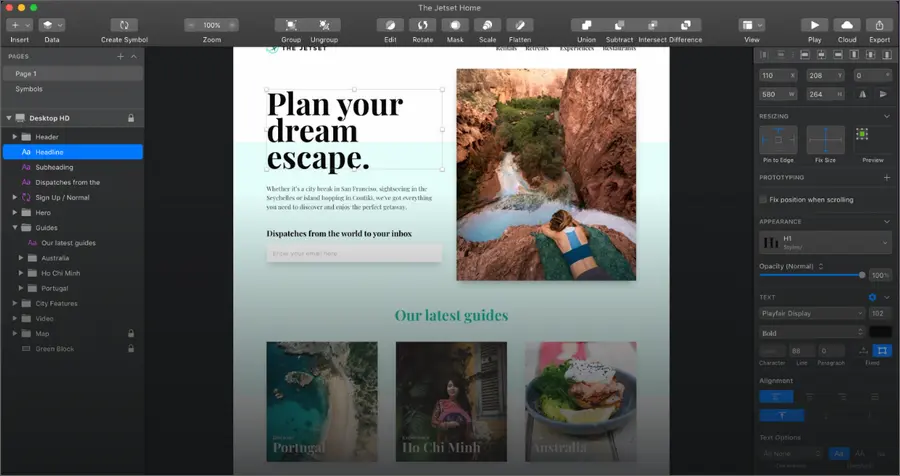900x476 pixels.
Task: Open the Playfair Display font dropdown
Action: [812, 314]
